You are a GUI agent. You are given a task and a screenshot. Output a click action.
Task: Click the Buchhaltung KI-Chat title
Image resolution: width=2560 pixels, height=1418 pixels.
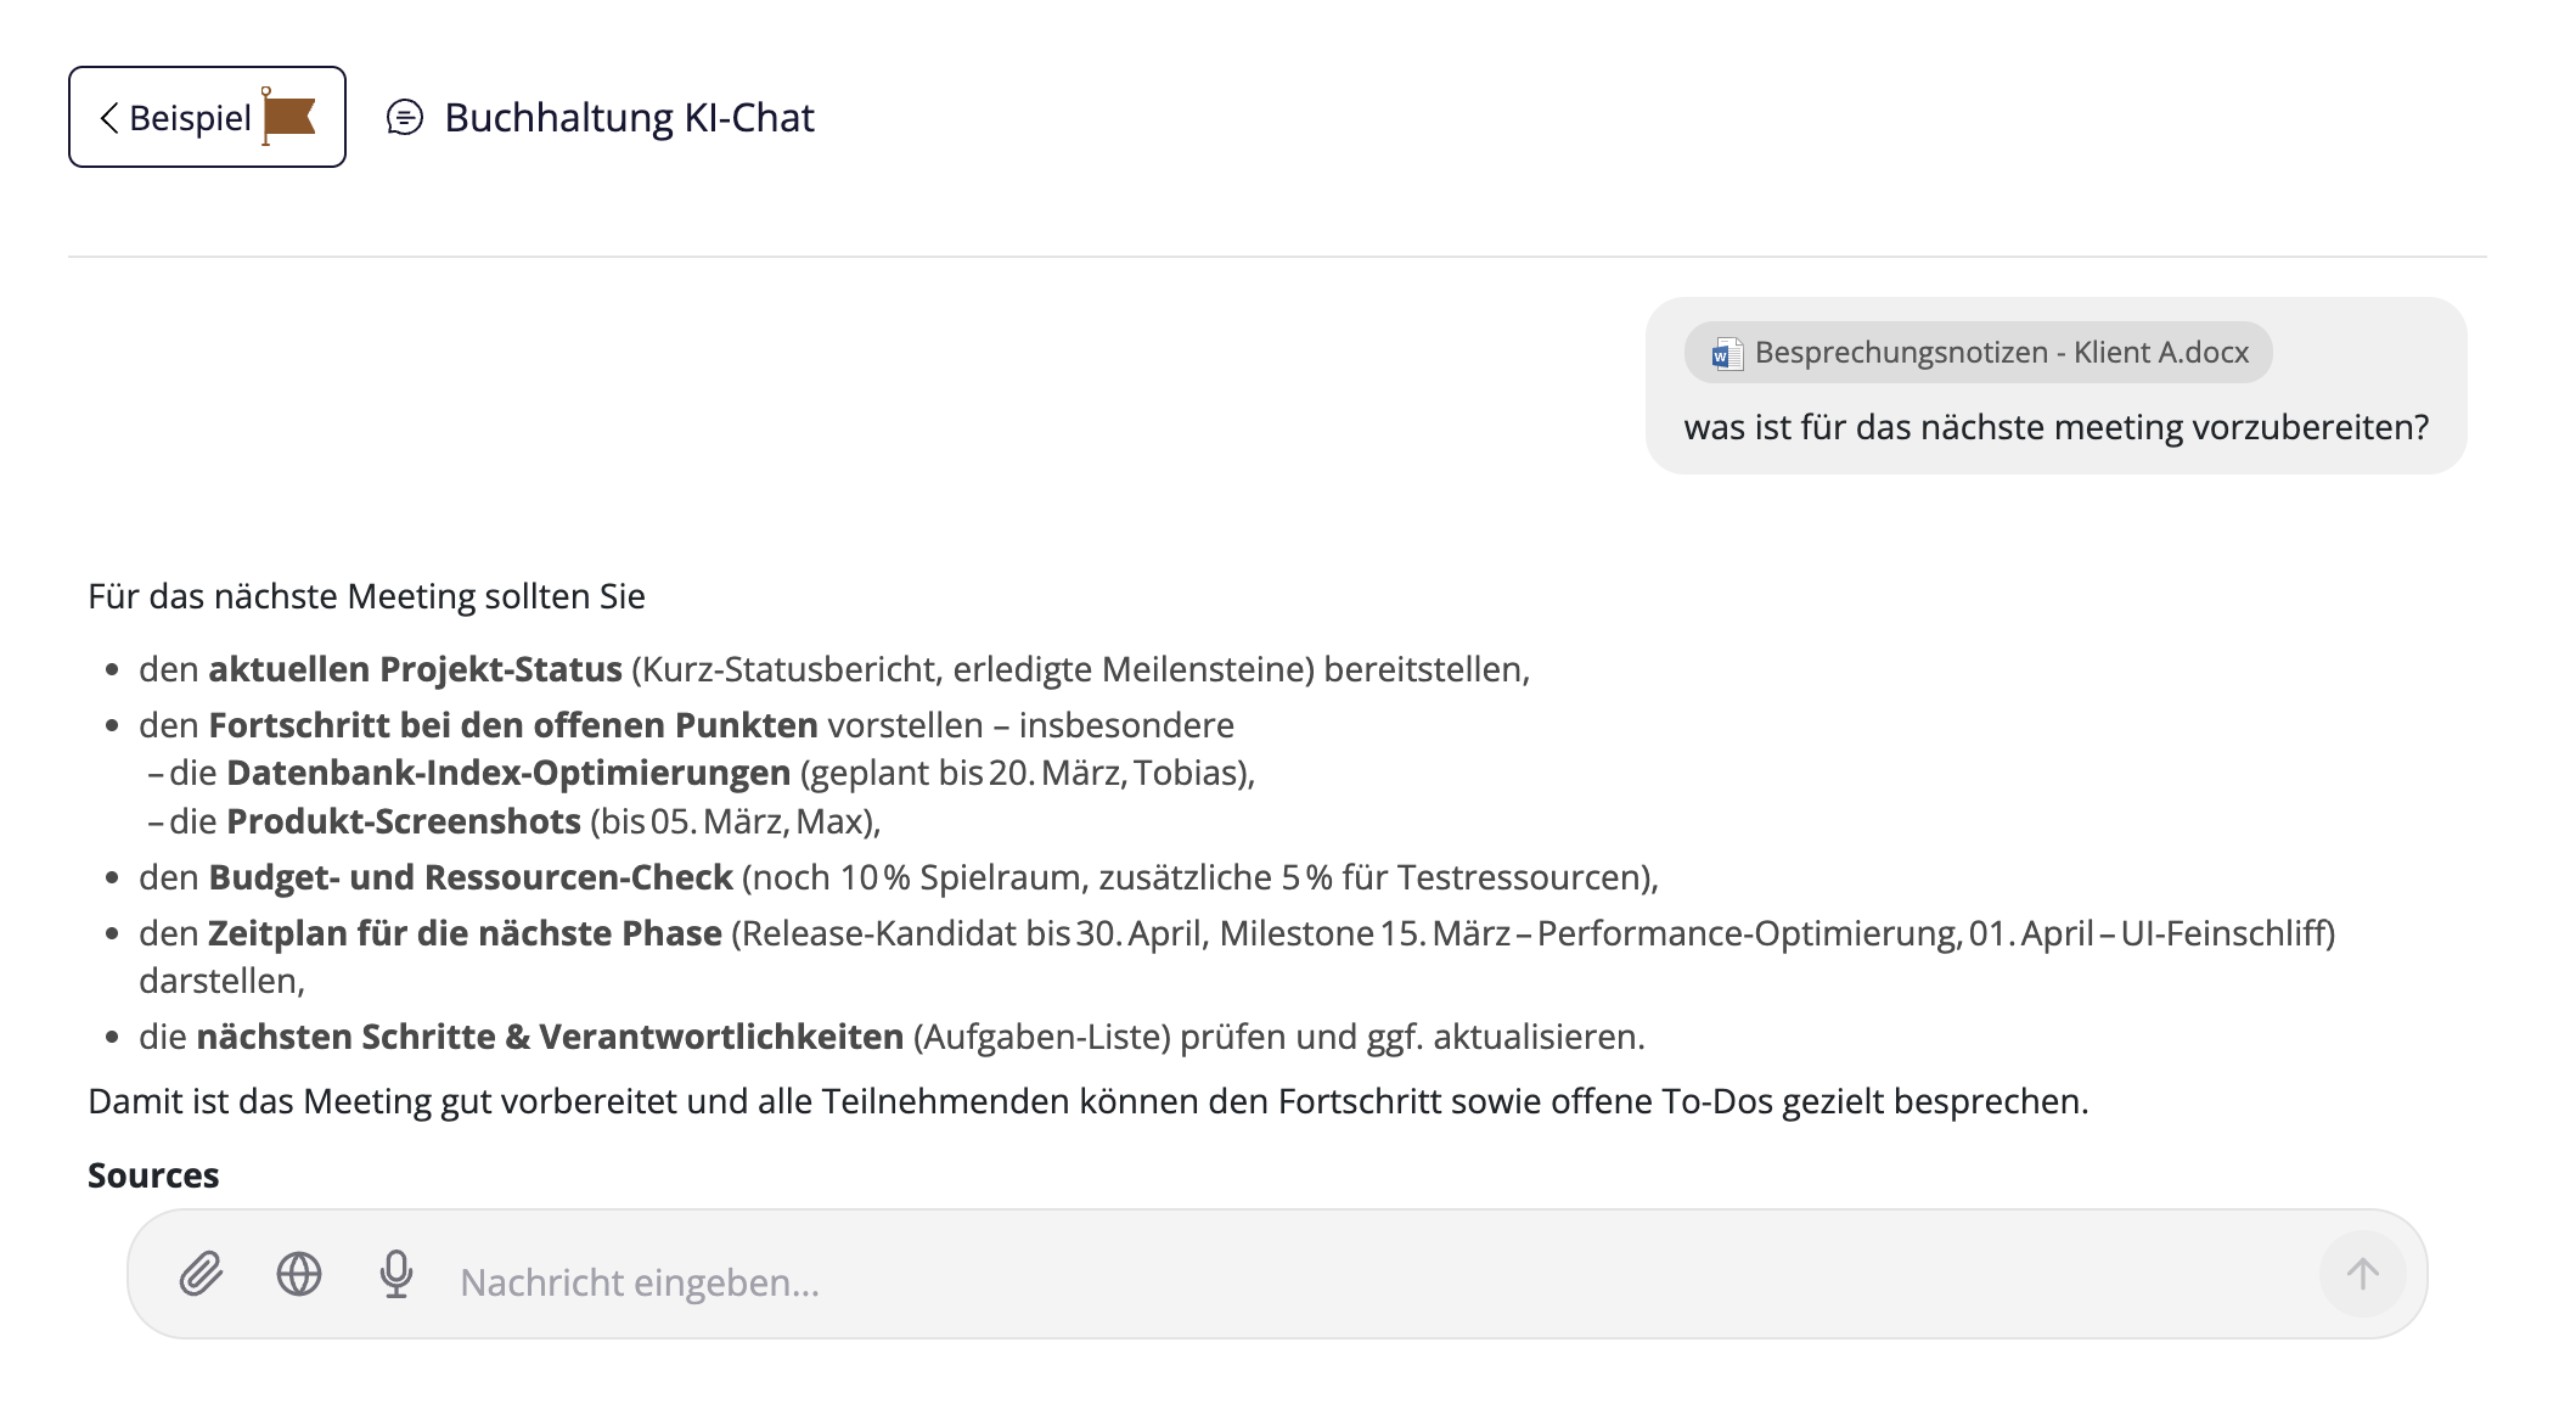point(629,118)
